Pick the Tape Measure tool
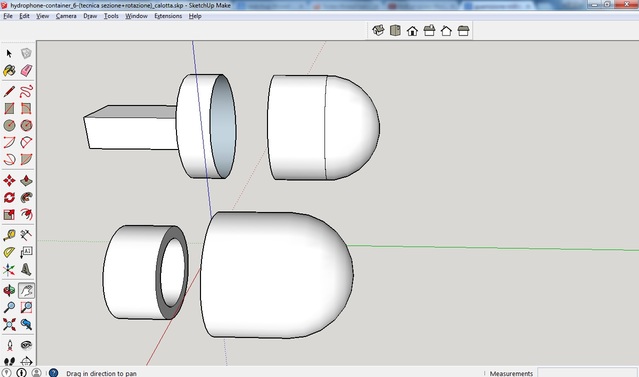The height and width of the screenshot is (377, 639). 9,235
